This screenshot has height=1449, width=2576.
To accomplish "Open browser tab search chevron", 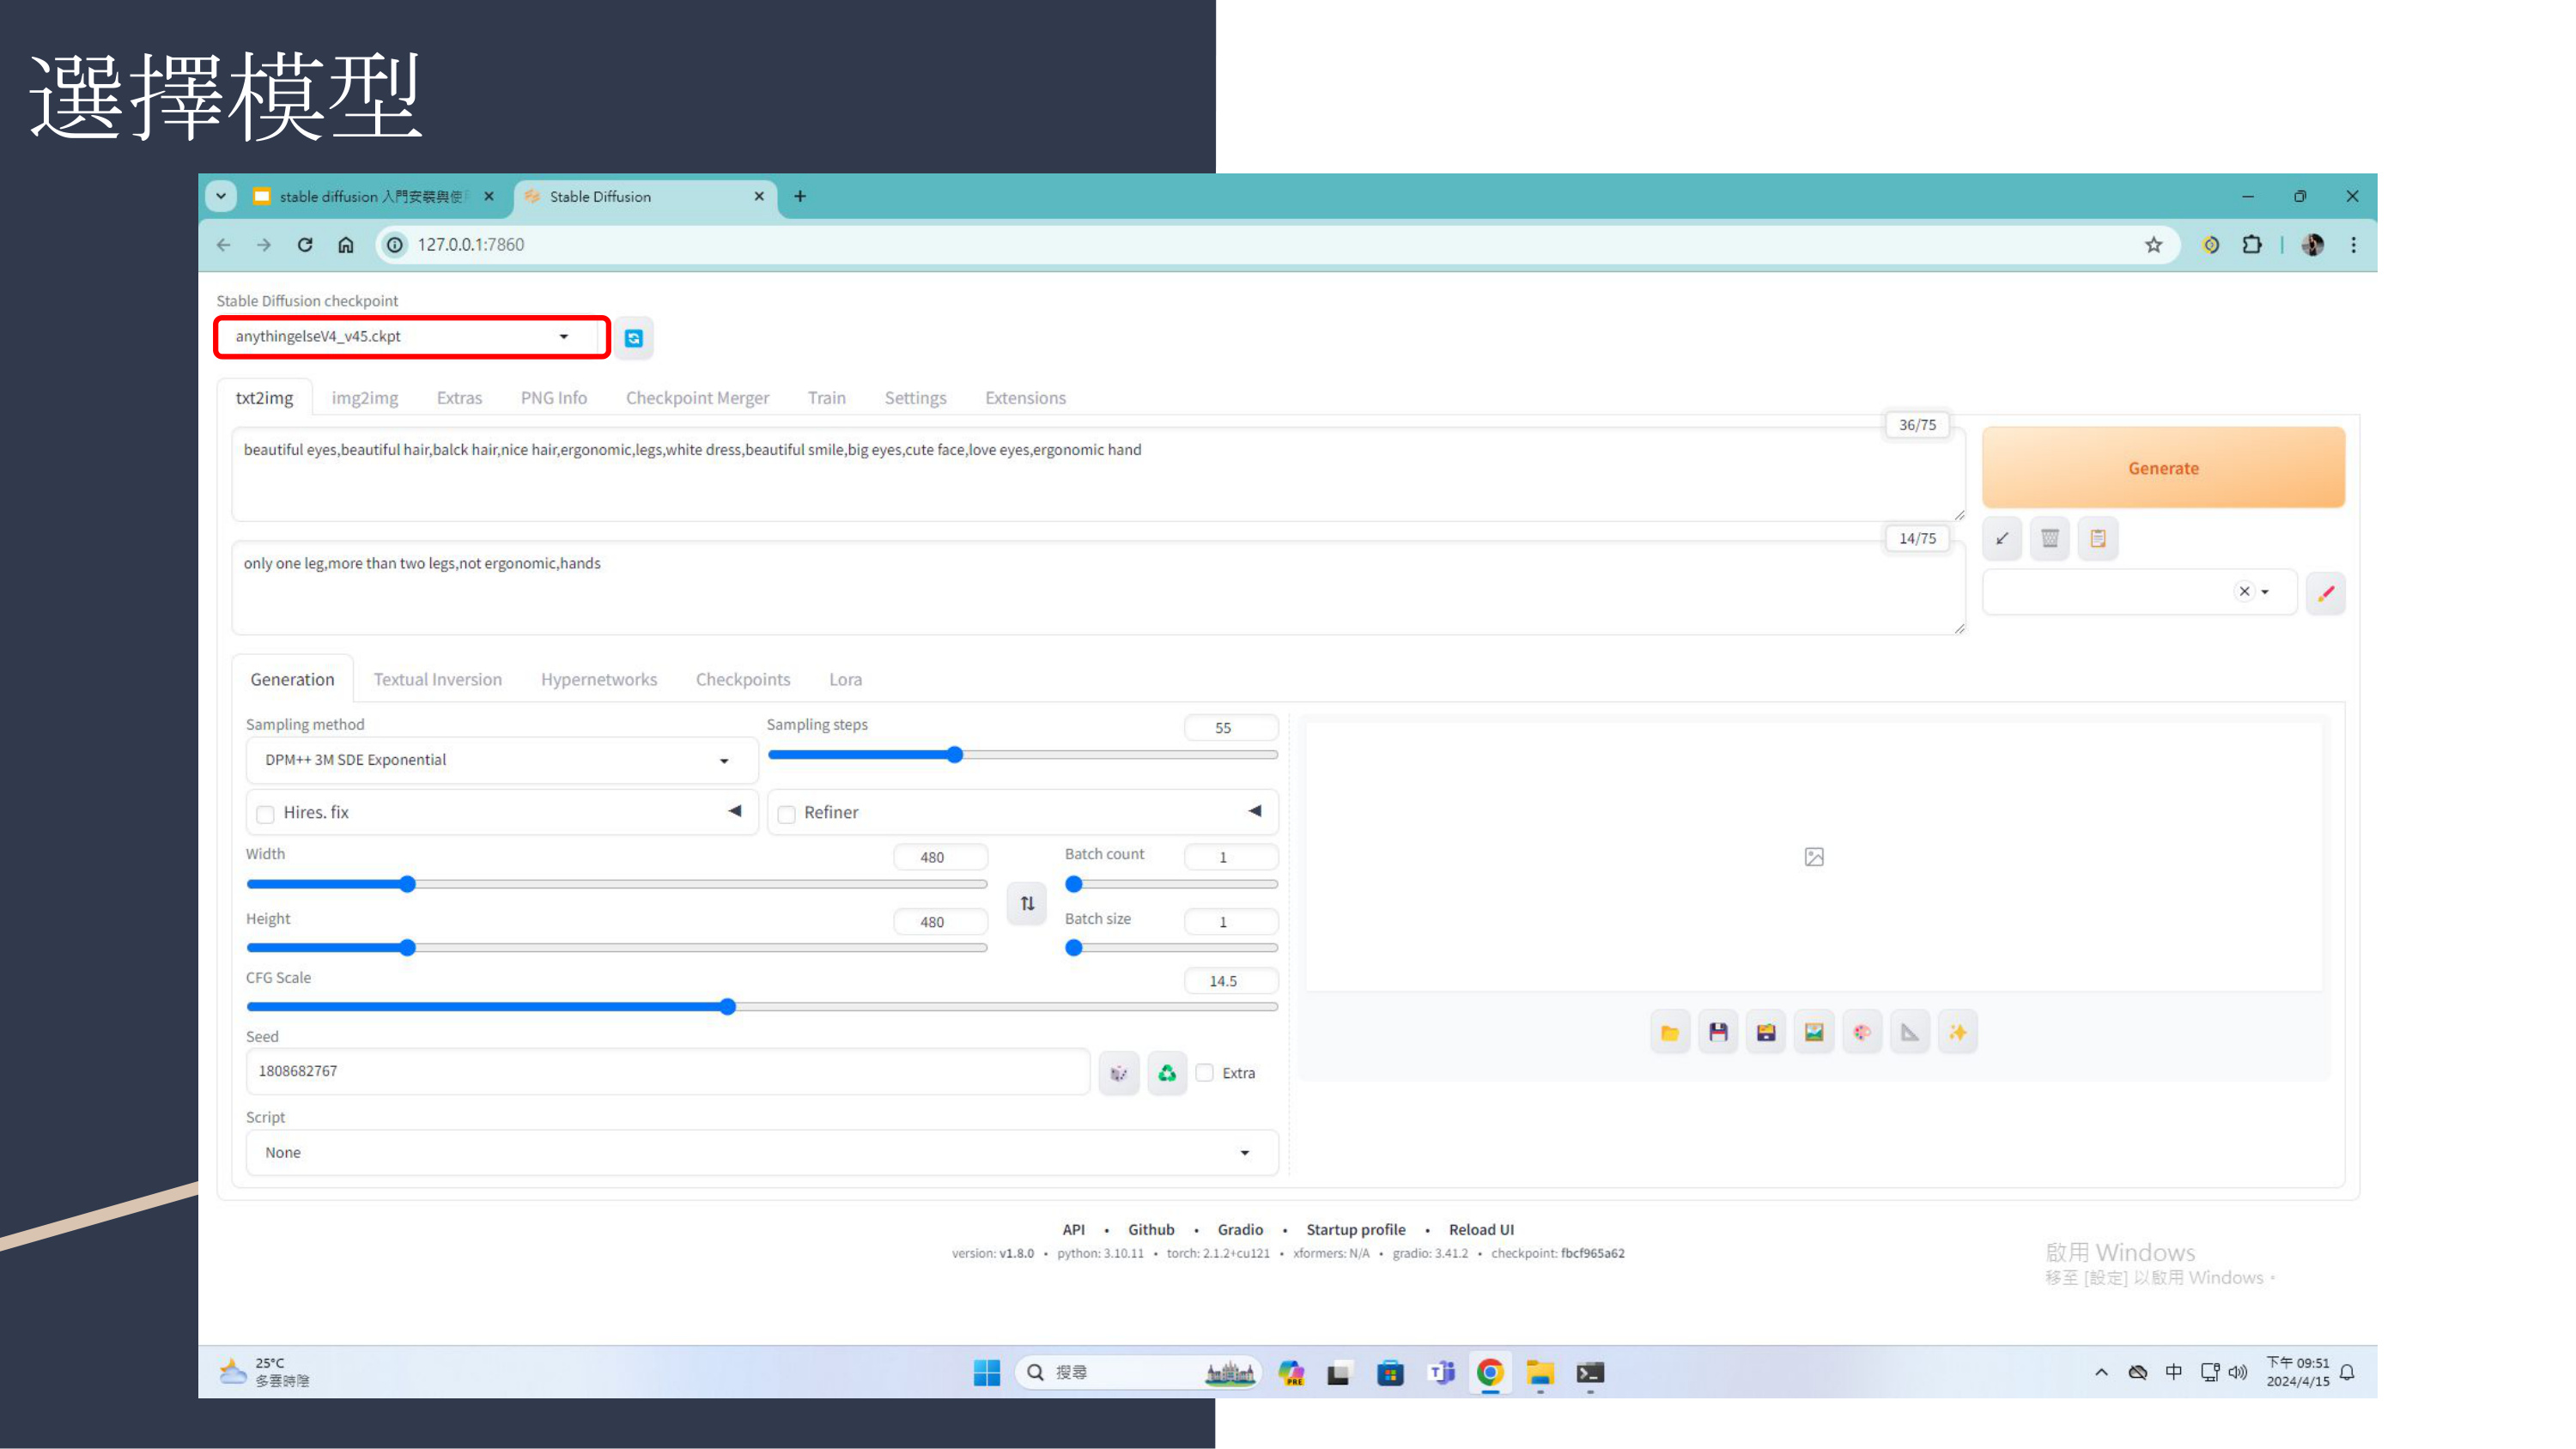I will pyautogui.click(x=221, y=196).
